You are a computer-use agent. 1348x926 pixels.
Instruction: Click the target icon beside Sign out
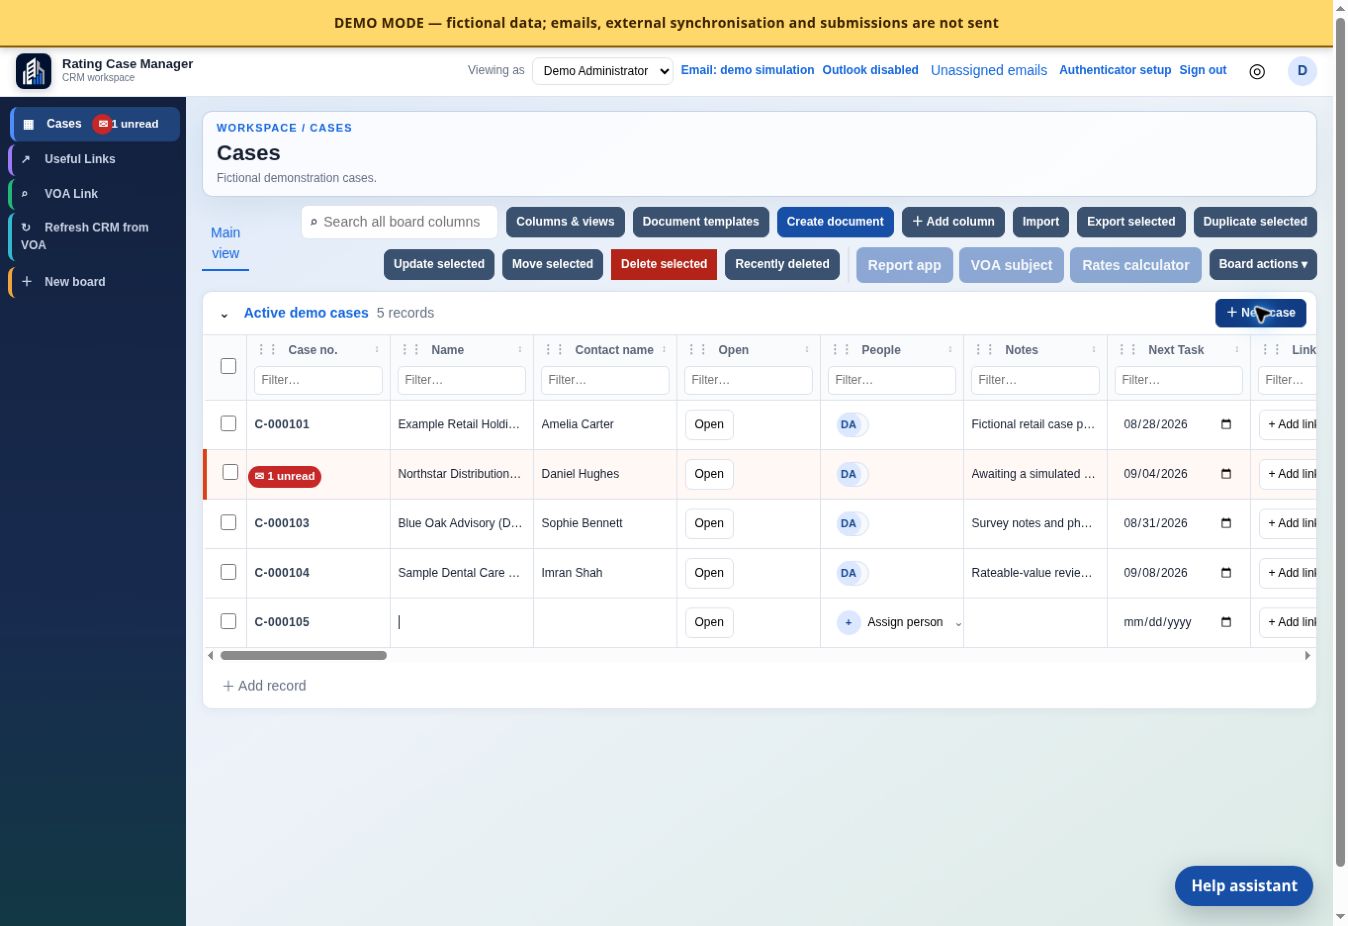tap(1257, 71)
